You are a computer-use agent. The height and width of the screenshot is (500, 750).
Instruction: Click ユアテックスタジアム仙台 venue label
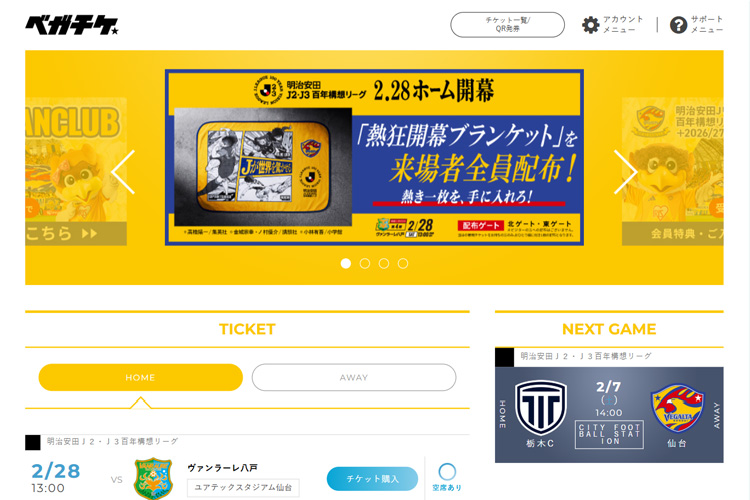tap(243, 488)
